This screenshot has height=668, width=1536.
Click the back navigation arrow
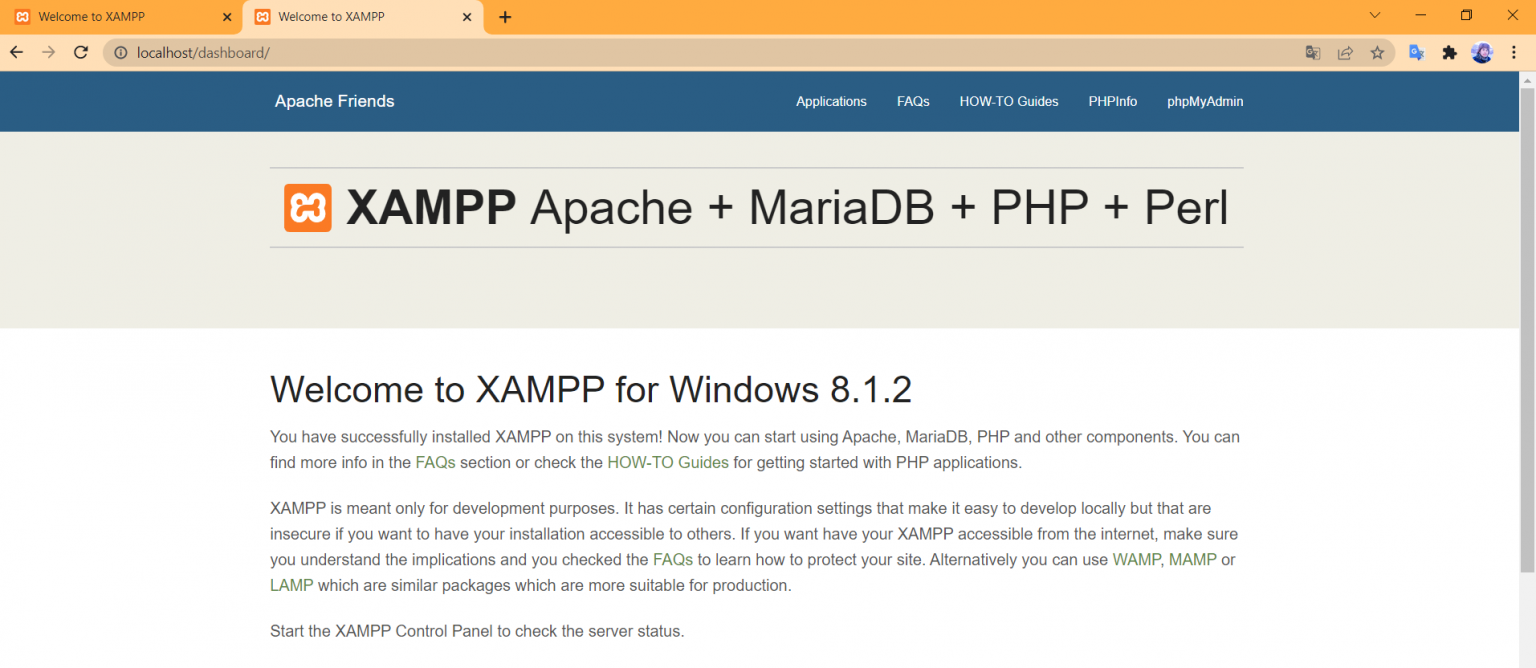pos(16,53)
